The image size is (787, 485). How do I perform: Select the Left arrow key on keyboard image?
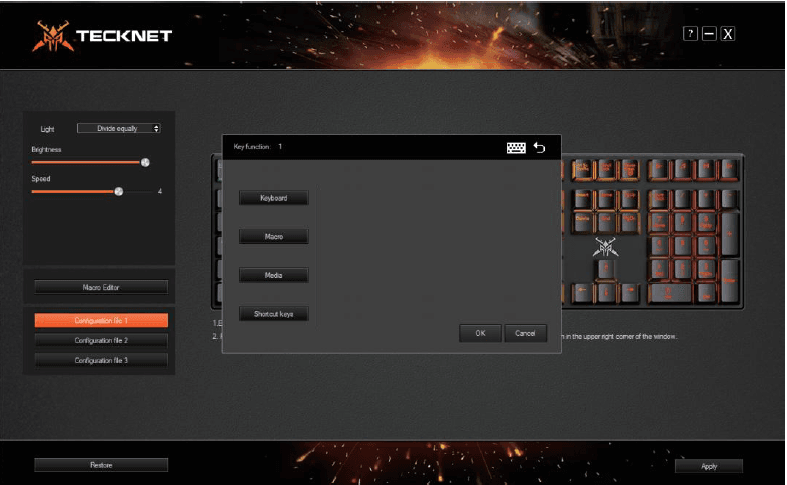tap(582, 293)
